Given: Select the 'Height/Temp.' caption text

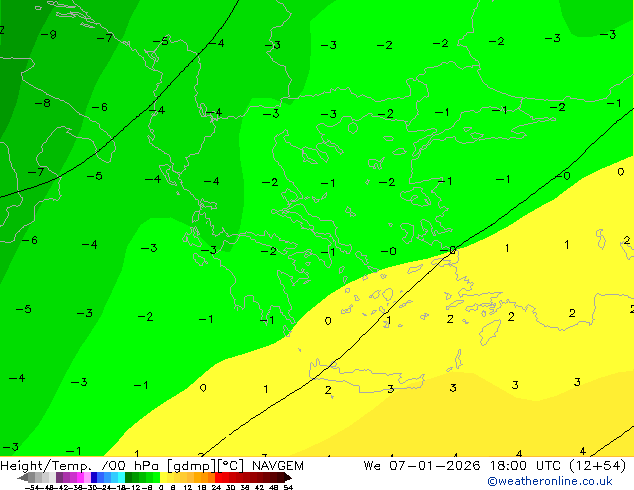Looking at the screenshot, I should pyautogui.click(x=45, y=466).
